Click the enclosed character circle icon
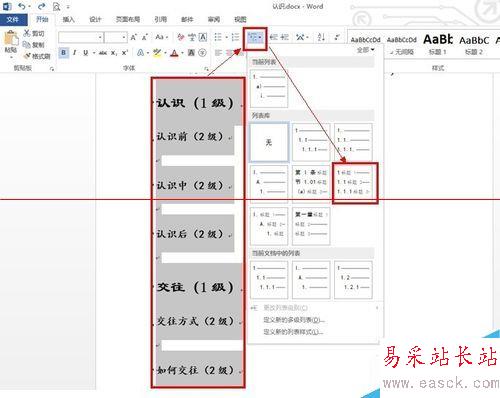 tap(202, 53)
